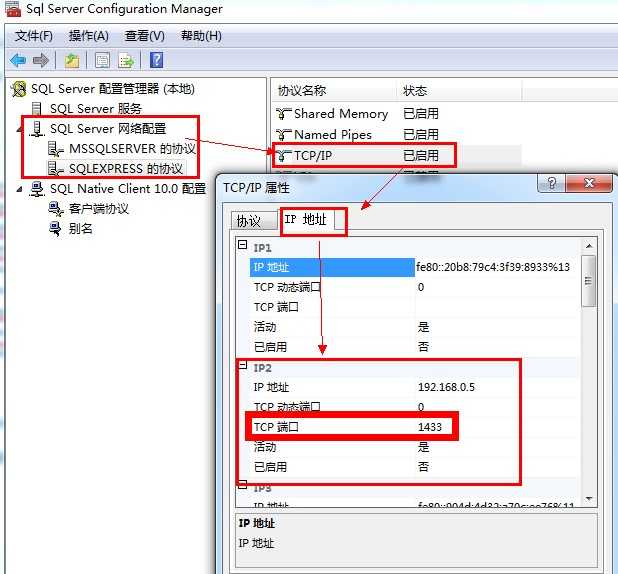
Task: Click the Named Pipes protocol icon
Action: pos(283,135)
